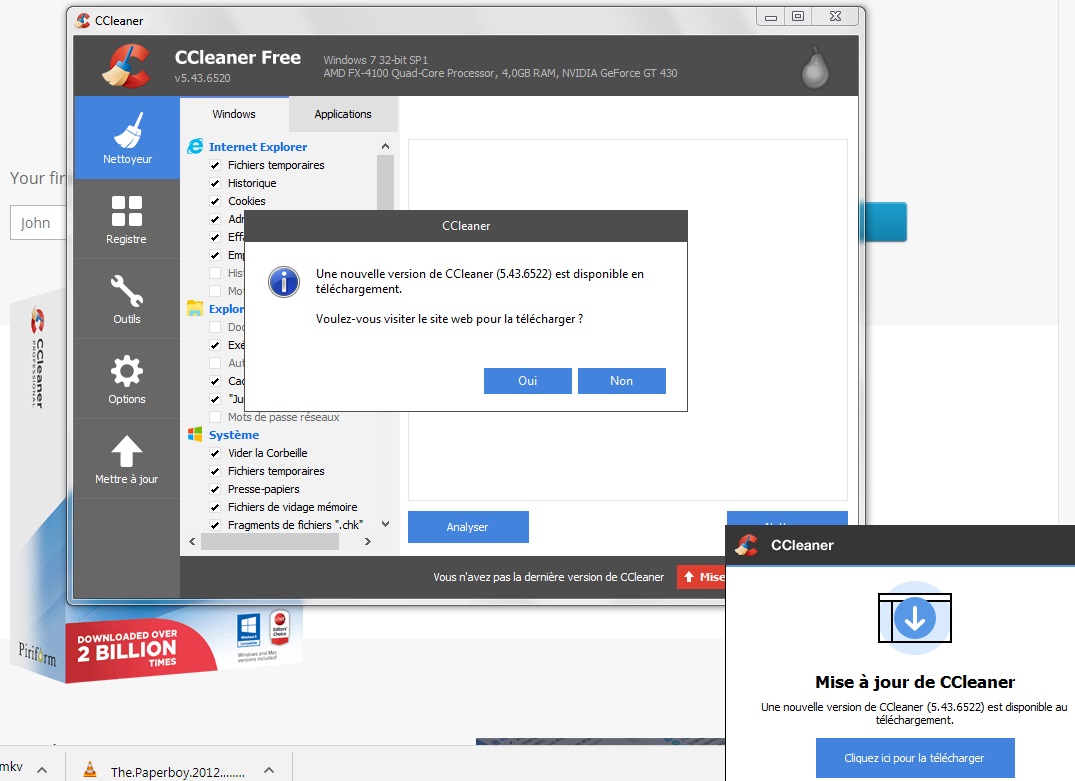1075x781 pixels.
Task: Enable Mots de passe réseaux checkbox
Action: pos(215,417)
